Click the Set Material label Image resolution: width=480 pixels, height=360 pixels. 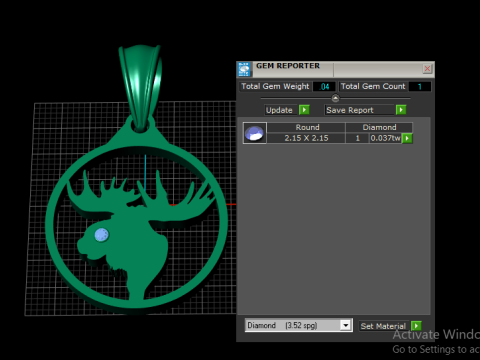click(x=383, y=326)
